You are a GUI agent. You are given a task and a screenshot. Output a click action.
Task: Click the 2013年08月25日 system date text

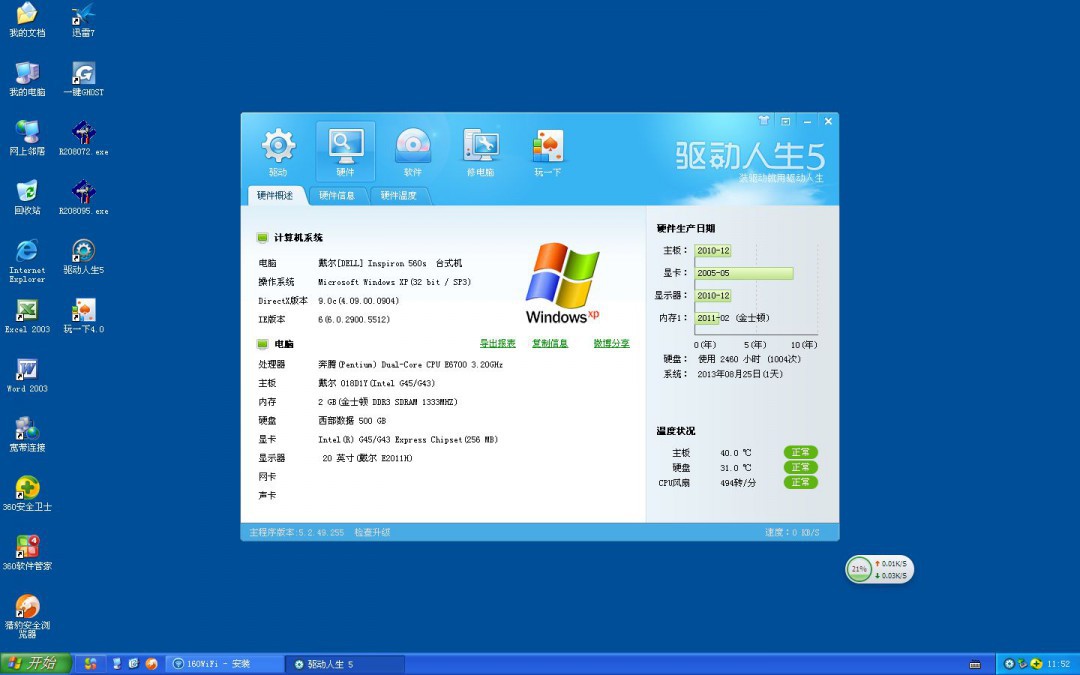740,374
